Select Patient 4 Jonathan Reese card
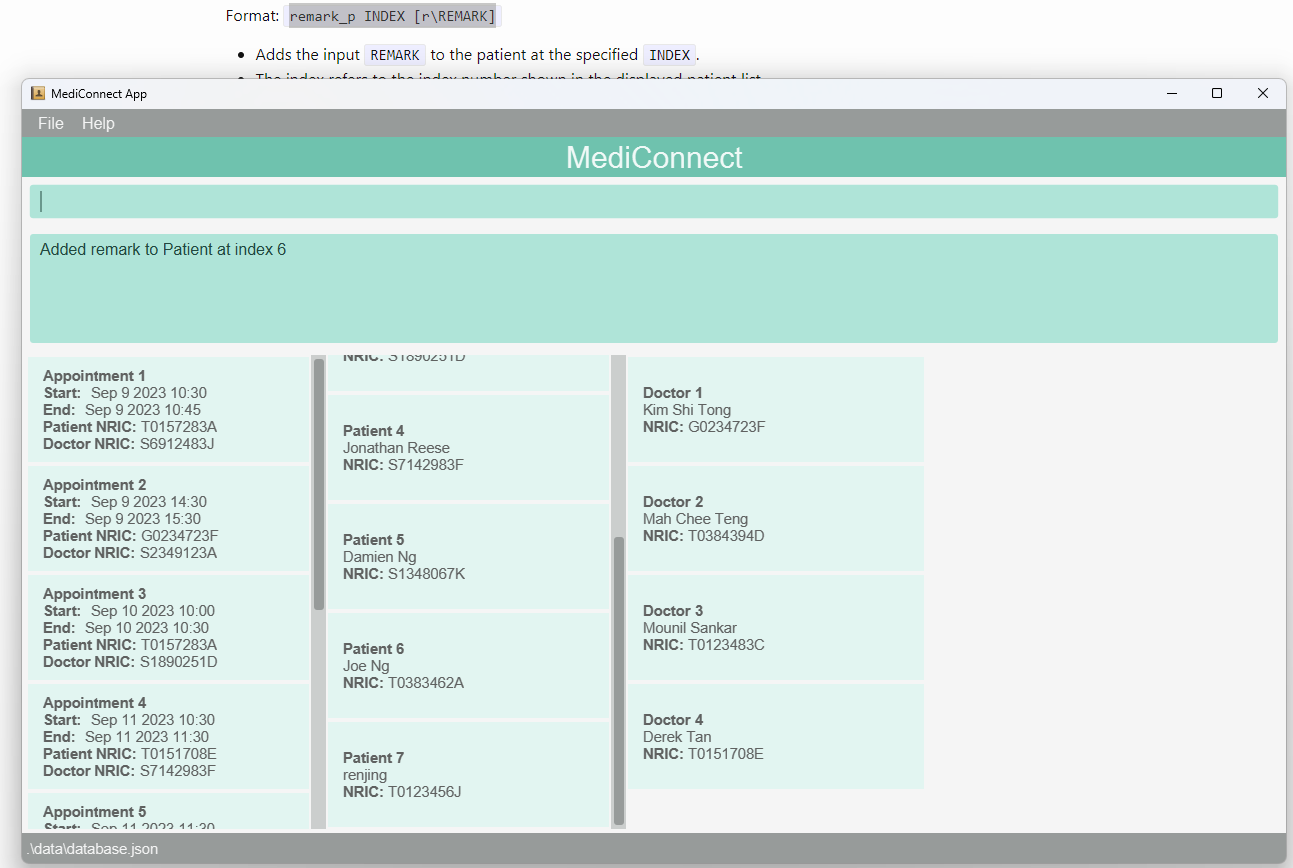This screenshot has height=868, width=1293. [468, 447]
